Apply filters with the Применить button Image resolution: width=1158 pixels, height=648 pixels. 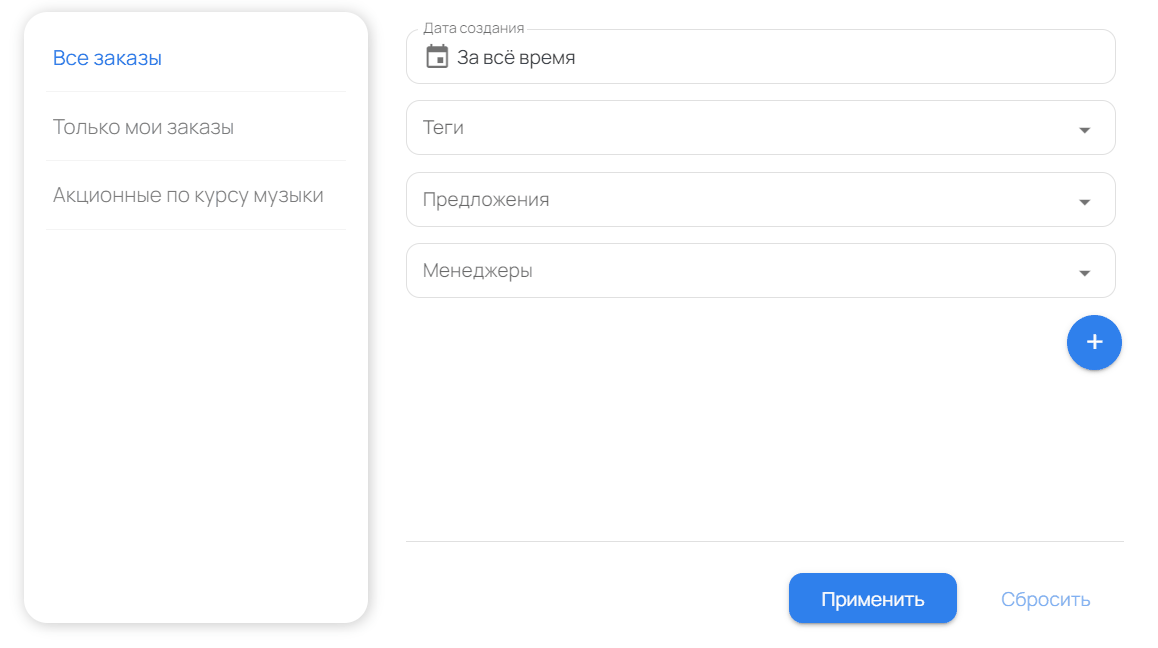pyautogui.click(x=872, y=598)
